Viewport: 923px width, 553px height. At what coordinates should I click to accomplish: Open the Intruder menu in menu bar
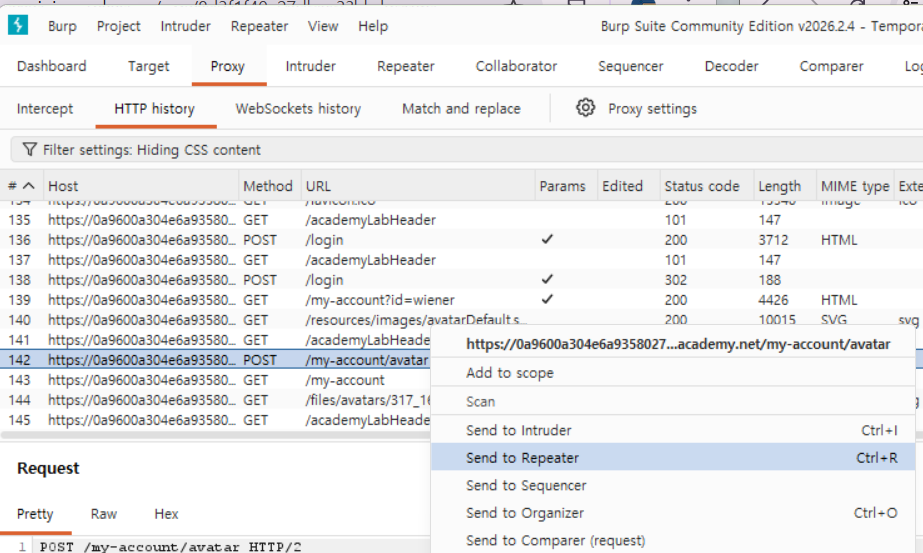click(x=185, y=27)
